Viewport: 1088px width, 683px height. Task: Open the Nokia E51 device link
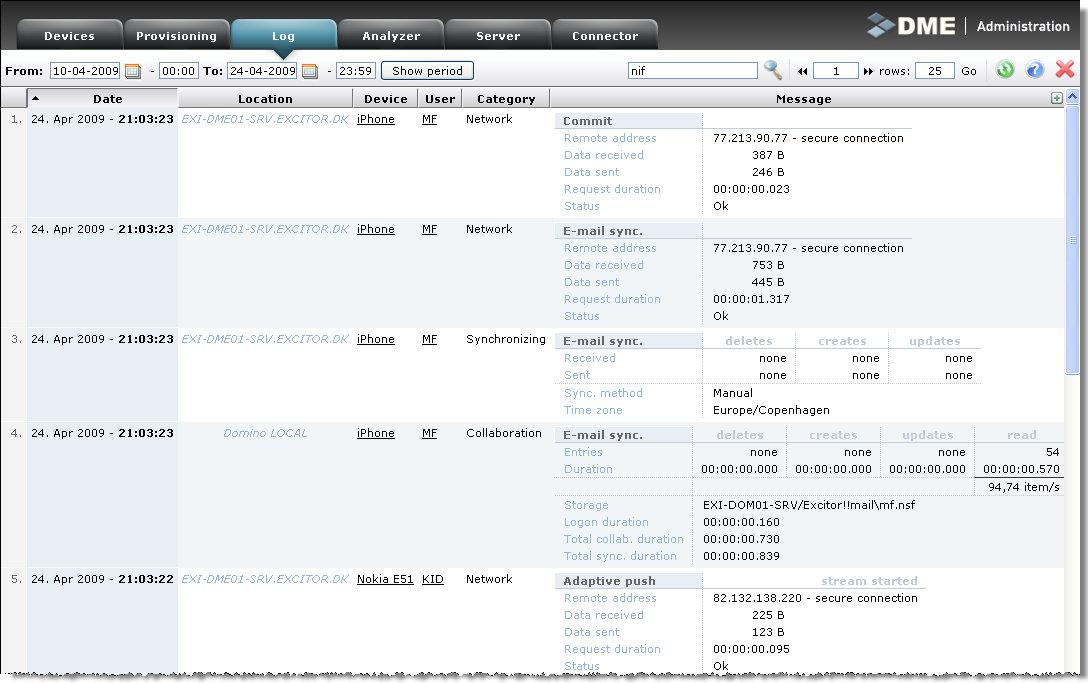coord(385,579)
